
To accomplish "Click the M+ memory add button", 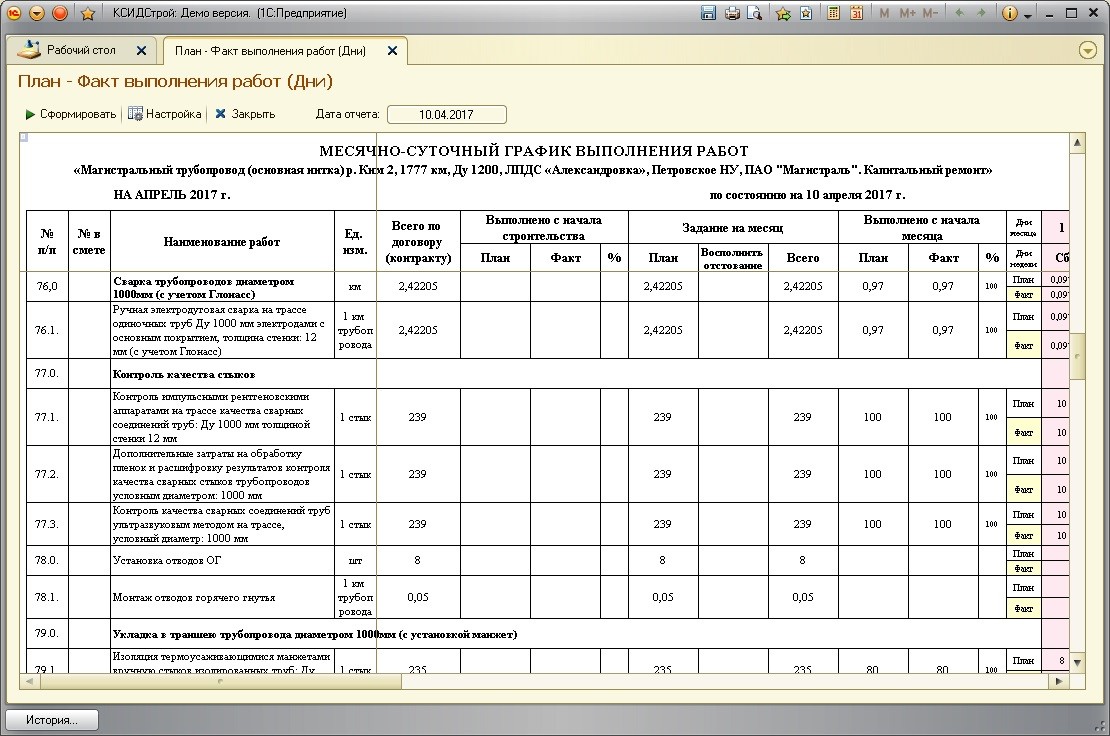I will tap(907, 13).
